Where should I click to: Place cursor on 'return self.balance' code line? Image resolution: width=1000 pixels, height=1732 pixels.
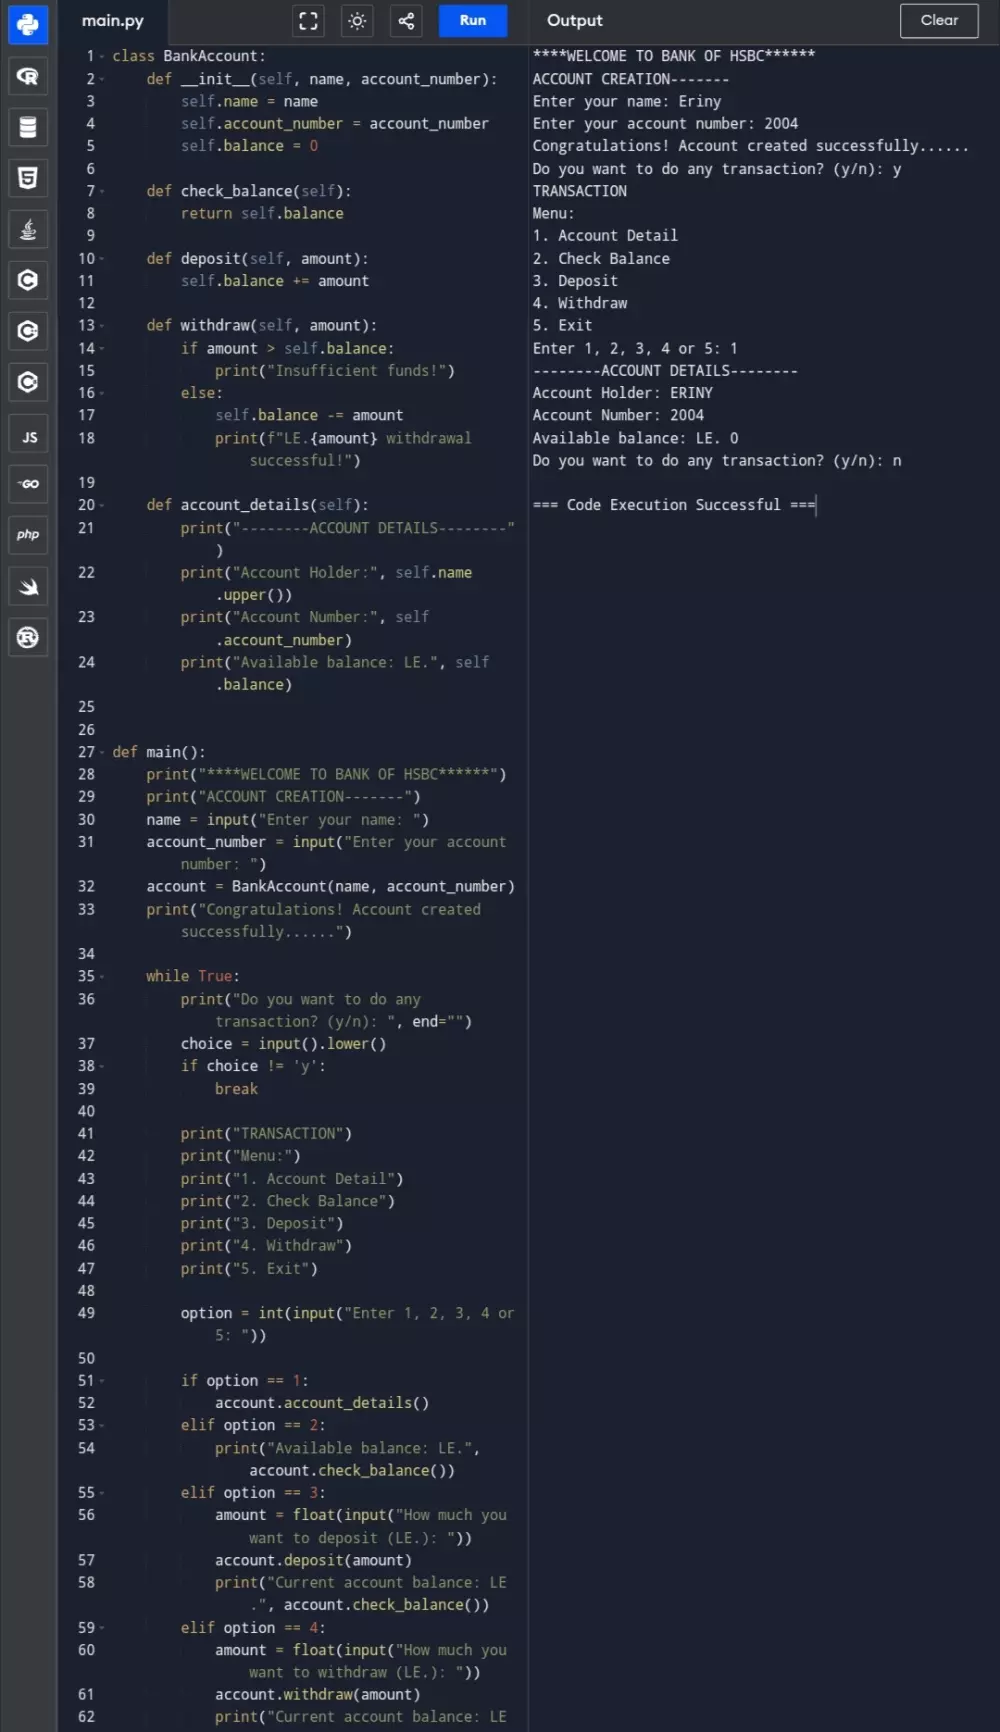pos(262,214)
